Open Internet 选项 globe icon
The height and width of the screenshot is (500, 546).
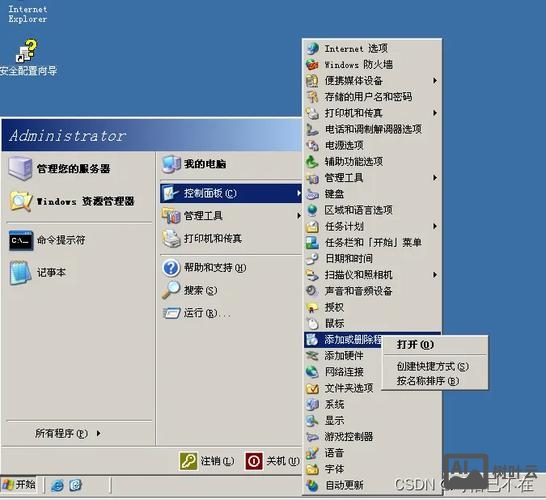click(x=312, y=48)
